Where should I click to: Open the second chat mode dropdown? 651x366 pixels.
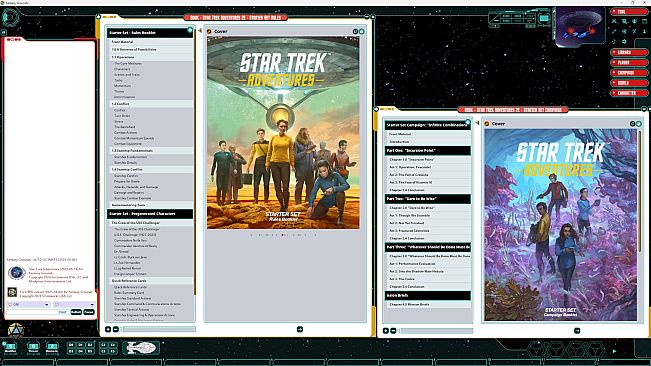point(74,304)
